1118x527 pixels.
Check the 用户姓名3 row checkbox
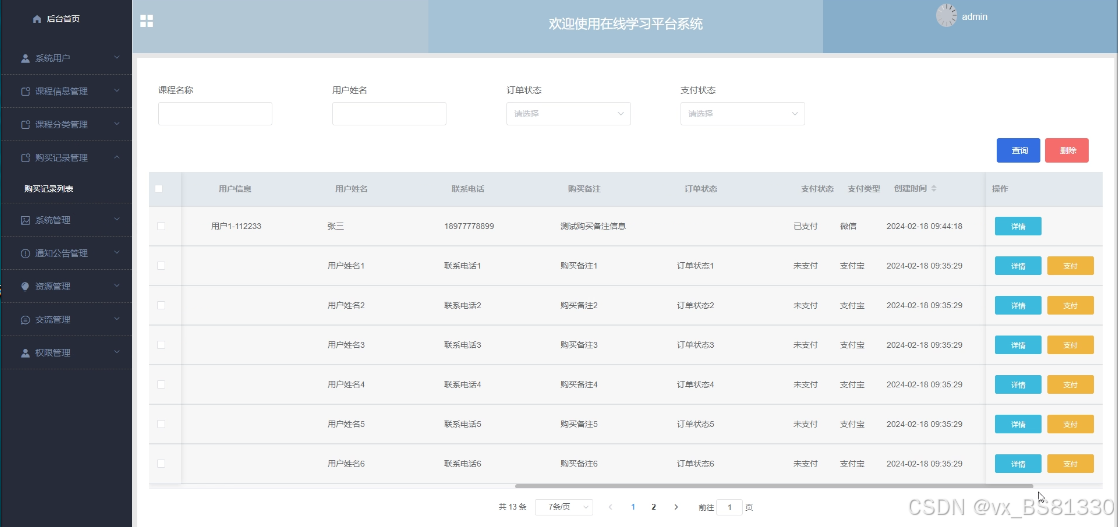coord(161,344)
